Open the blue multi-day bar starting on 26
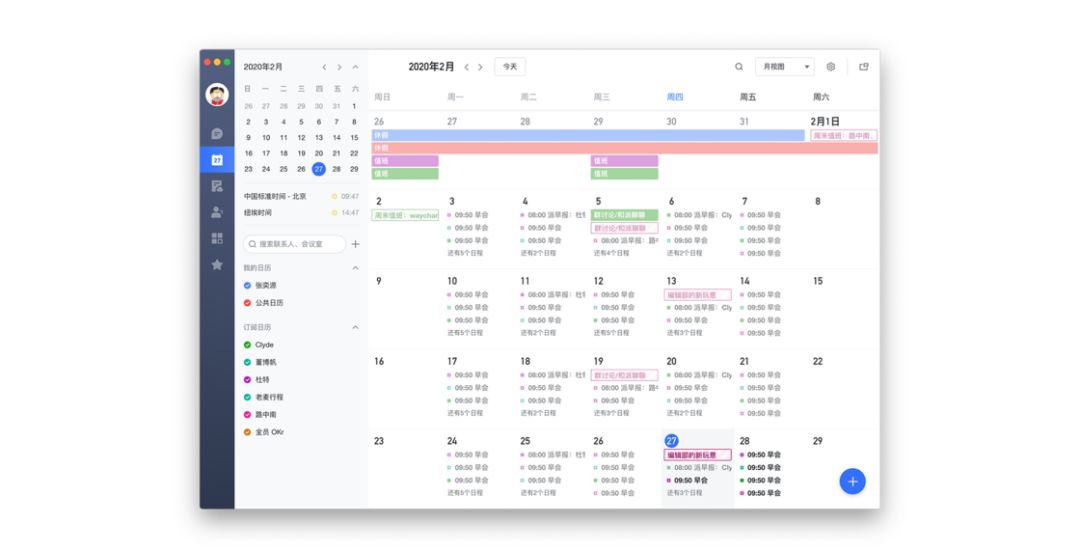 coord(588,136)
